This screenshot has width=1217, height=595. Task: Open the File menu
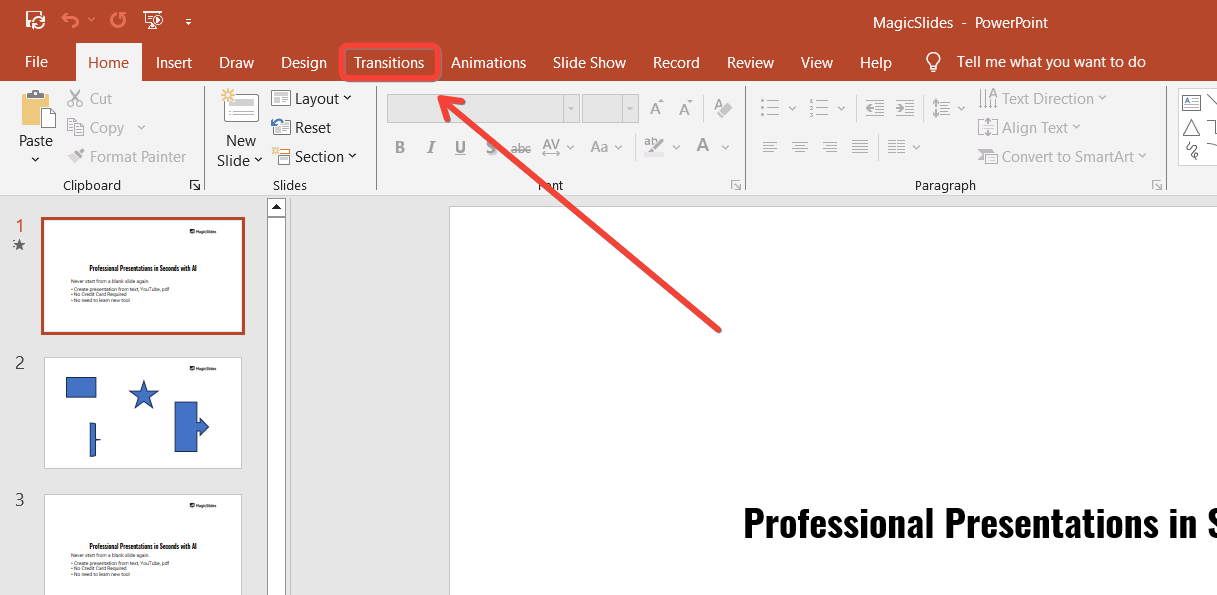pyautogui.click(x=36, y=62)
